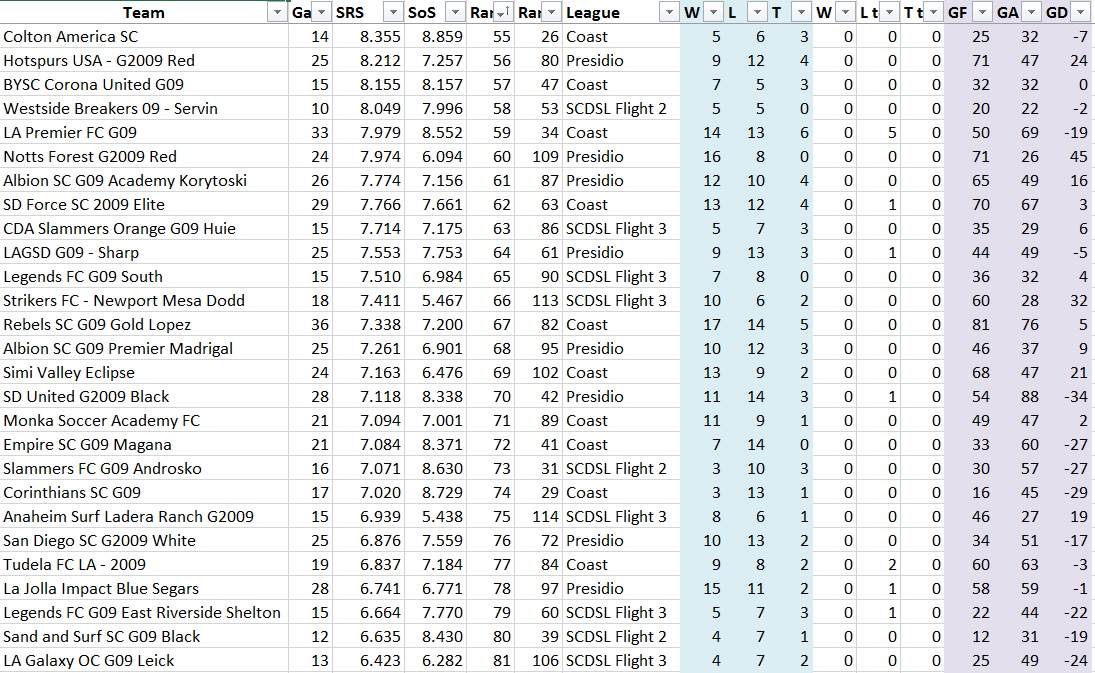This screenshot has width=1095, height=673.
Task: Open the L t column filter arrow
Action: click(890, 12)
